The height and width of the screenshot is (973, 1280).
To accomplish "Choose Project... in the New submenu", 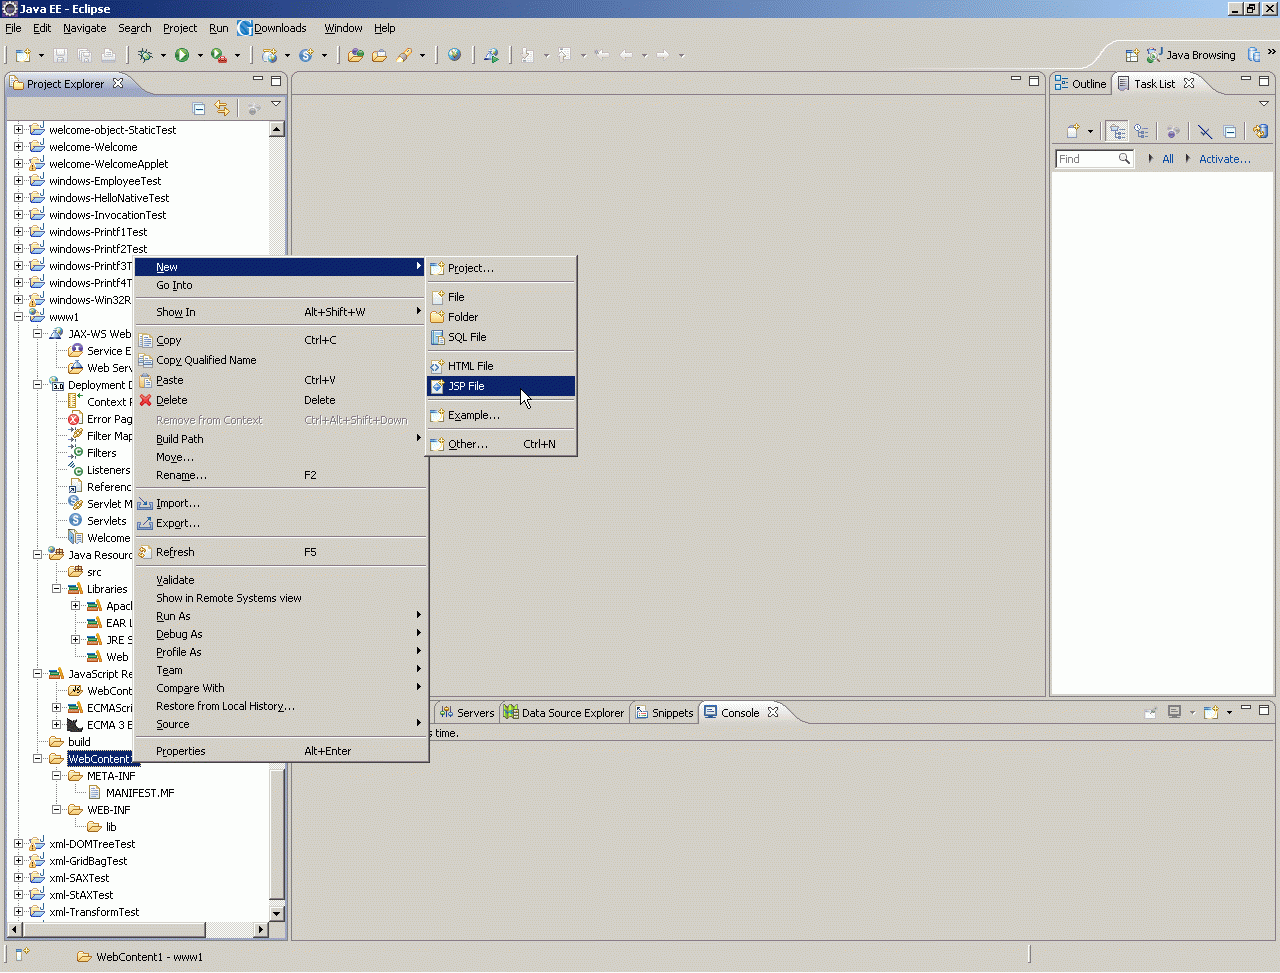I will (x=502, y=268).
